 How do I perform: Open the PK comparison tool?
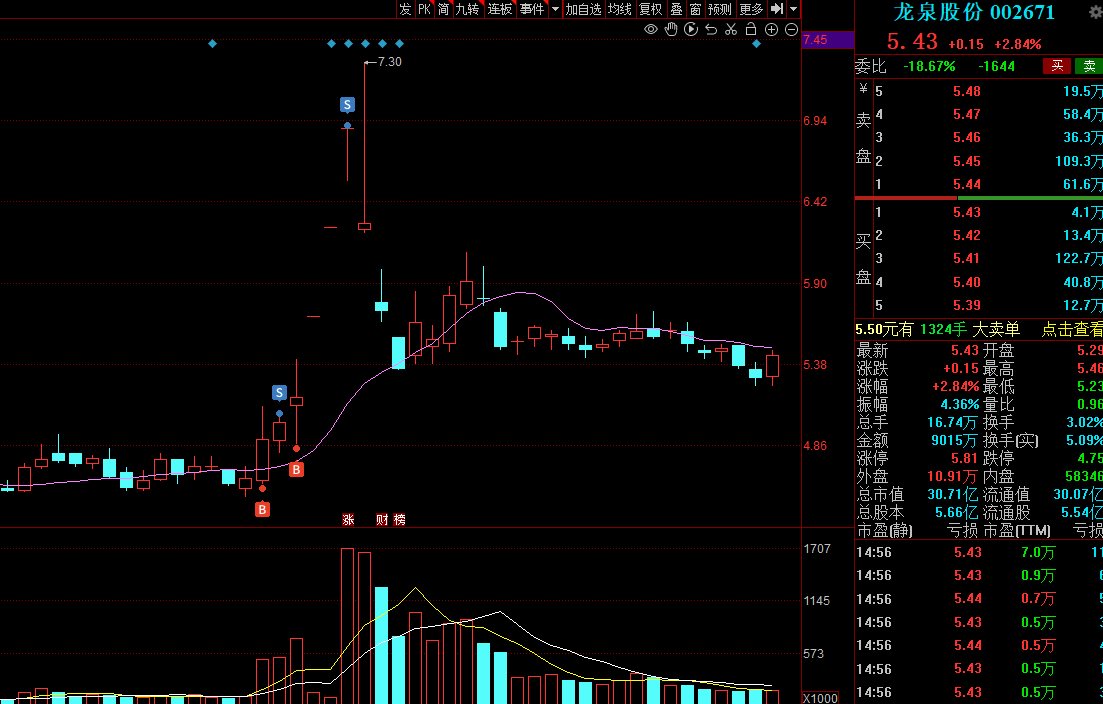click(x=424, y=8)
